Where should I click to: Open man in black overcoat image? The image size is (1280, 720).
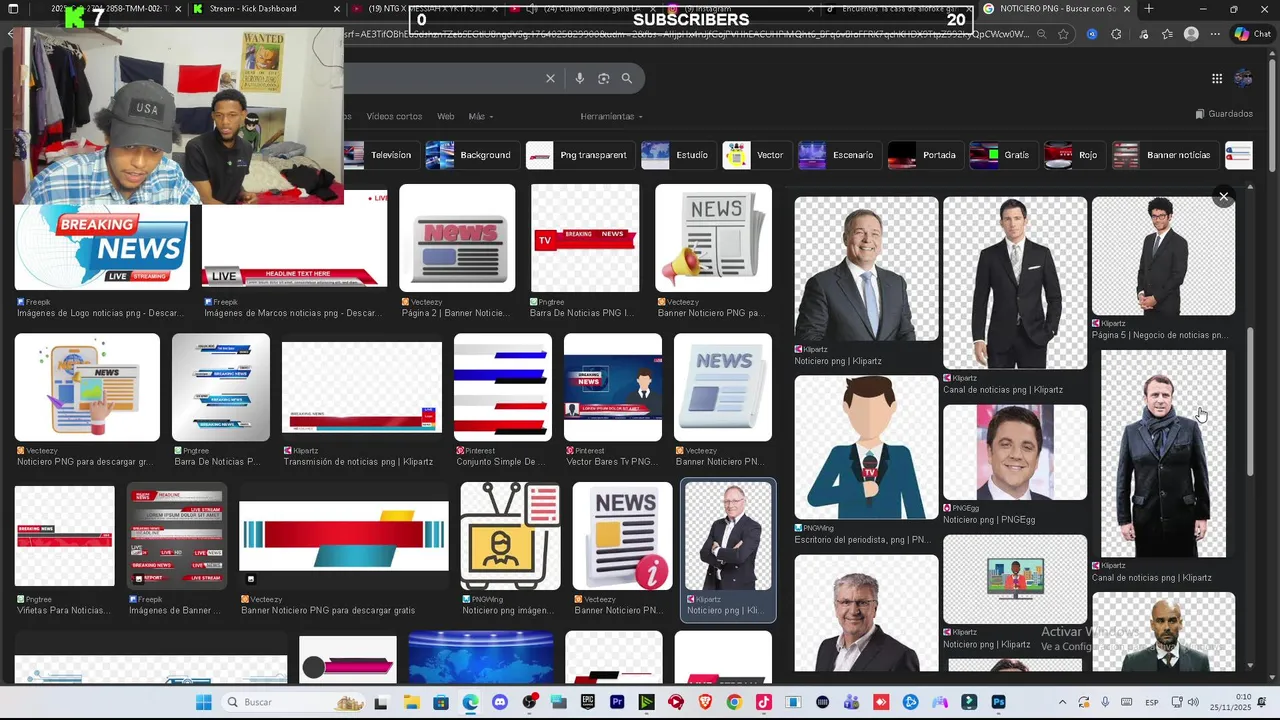click(1163, 453)
